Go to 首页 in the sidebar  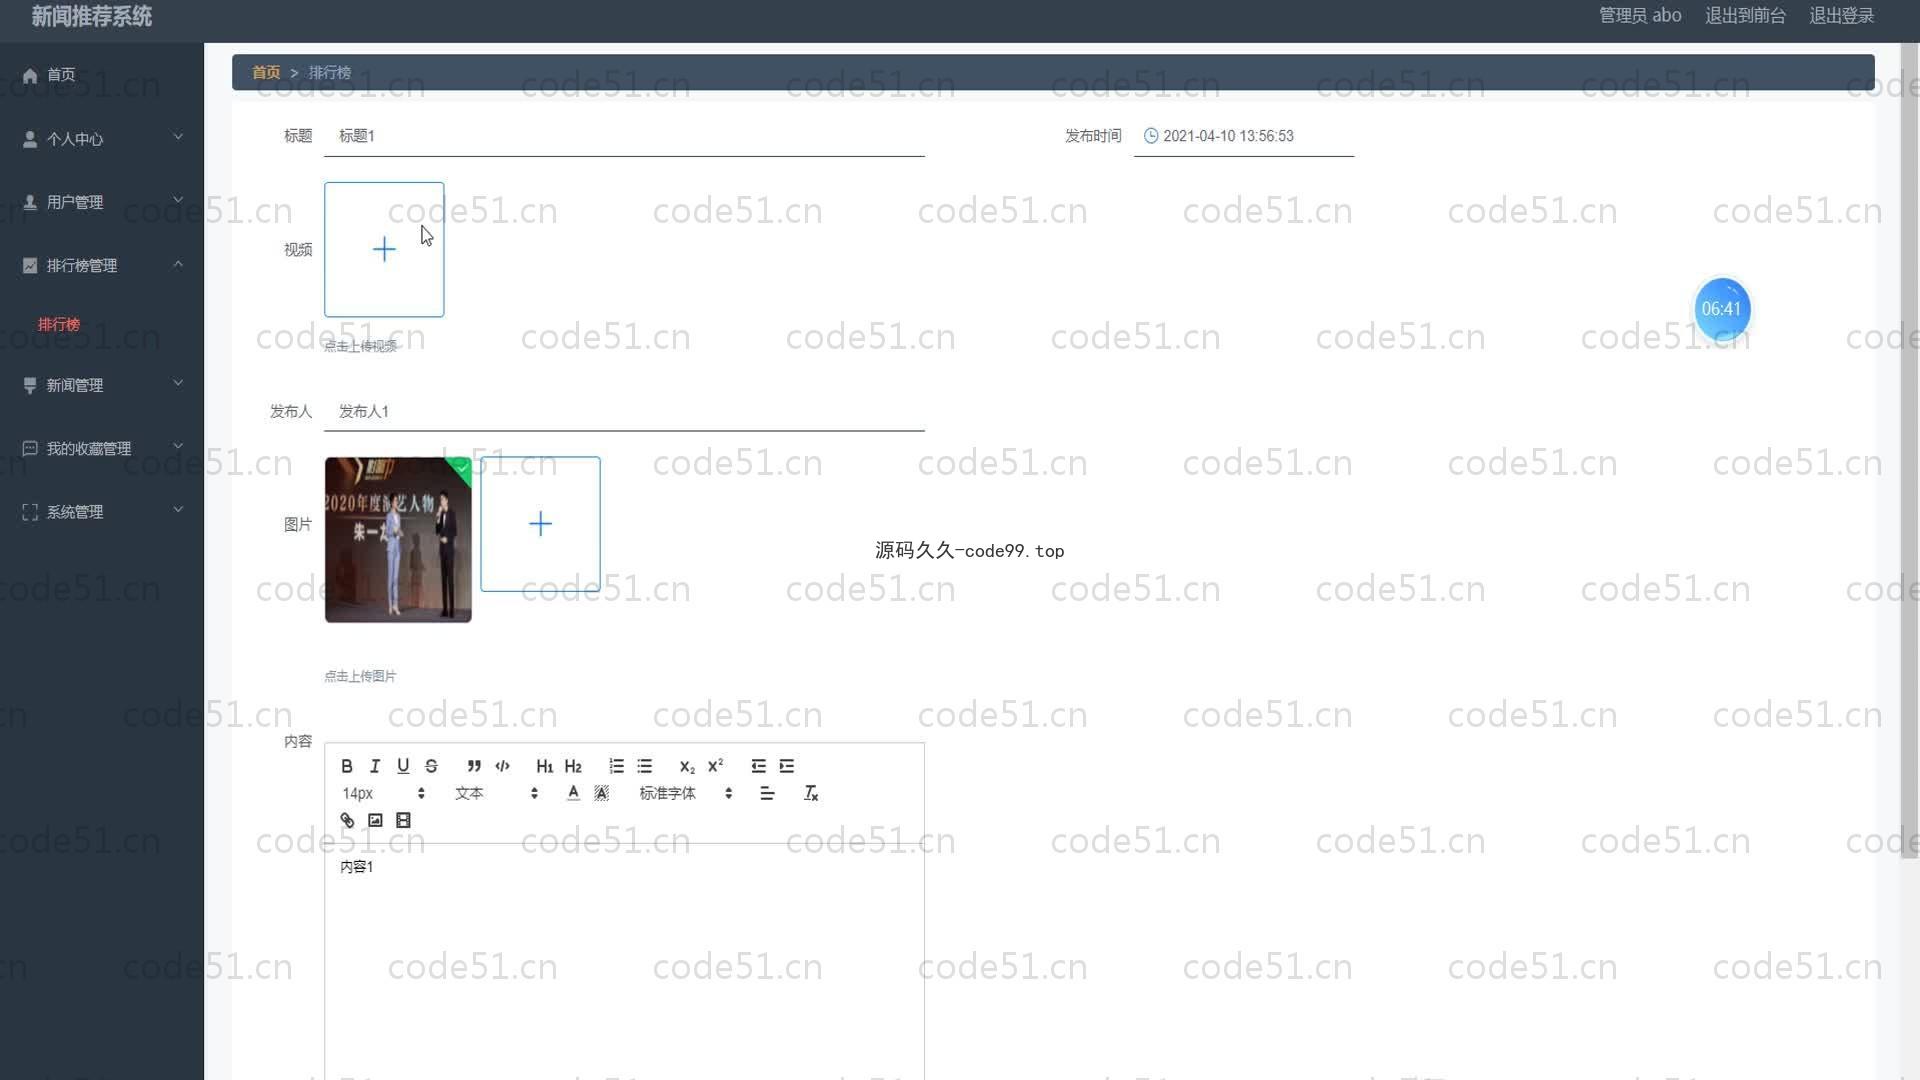102,75
